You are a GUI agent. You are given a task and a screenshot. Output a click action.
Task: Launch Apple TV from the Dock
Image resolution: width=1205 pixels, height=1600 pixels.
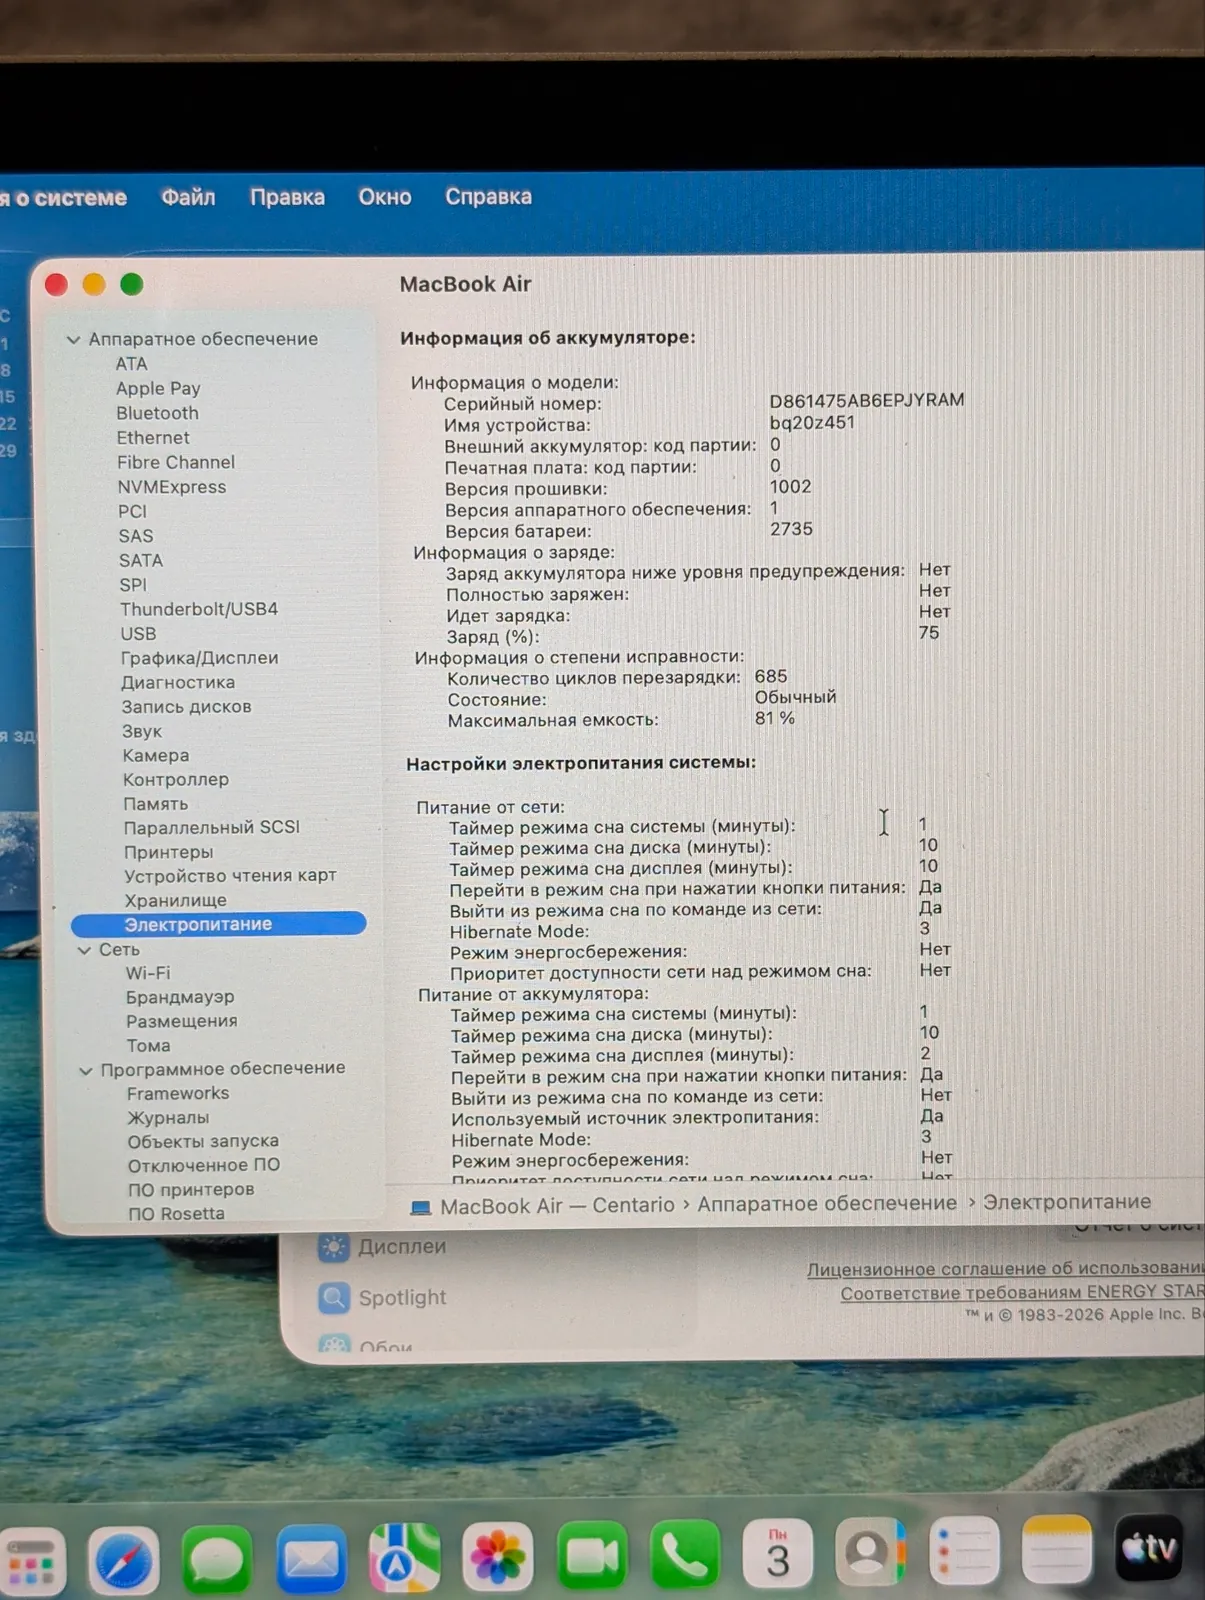pyautogui.click(x=1150, y=1548)
